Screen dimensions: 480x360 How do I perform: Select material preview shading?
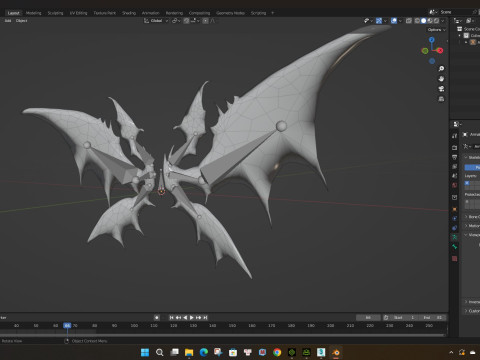[430, 21]
